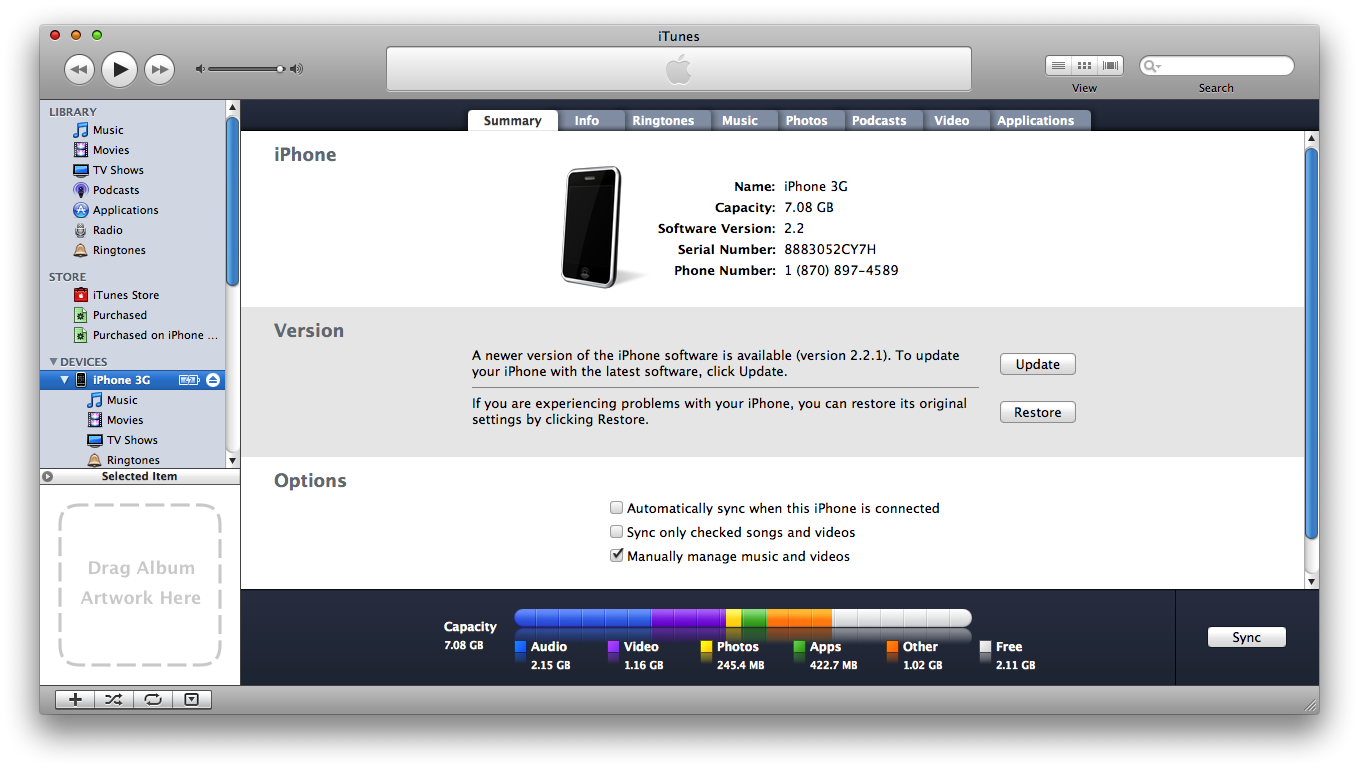Open Applications in the sidebar
The image size is (1359, 769).
125,210
